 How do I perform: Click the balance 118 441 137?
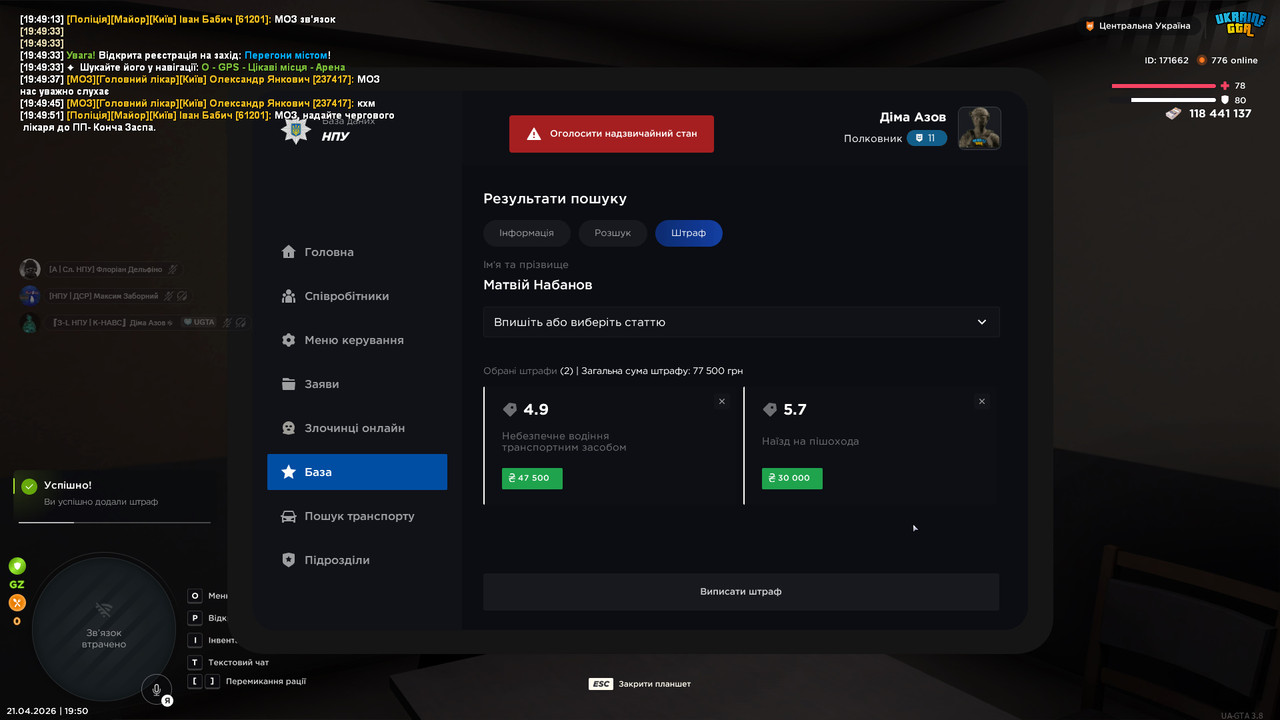point(1220,114)
